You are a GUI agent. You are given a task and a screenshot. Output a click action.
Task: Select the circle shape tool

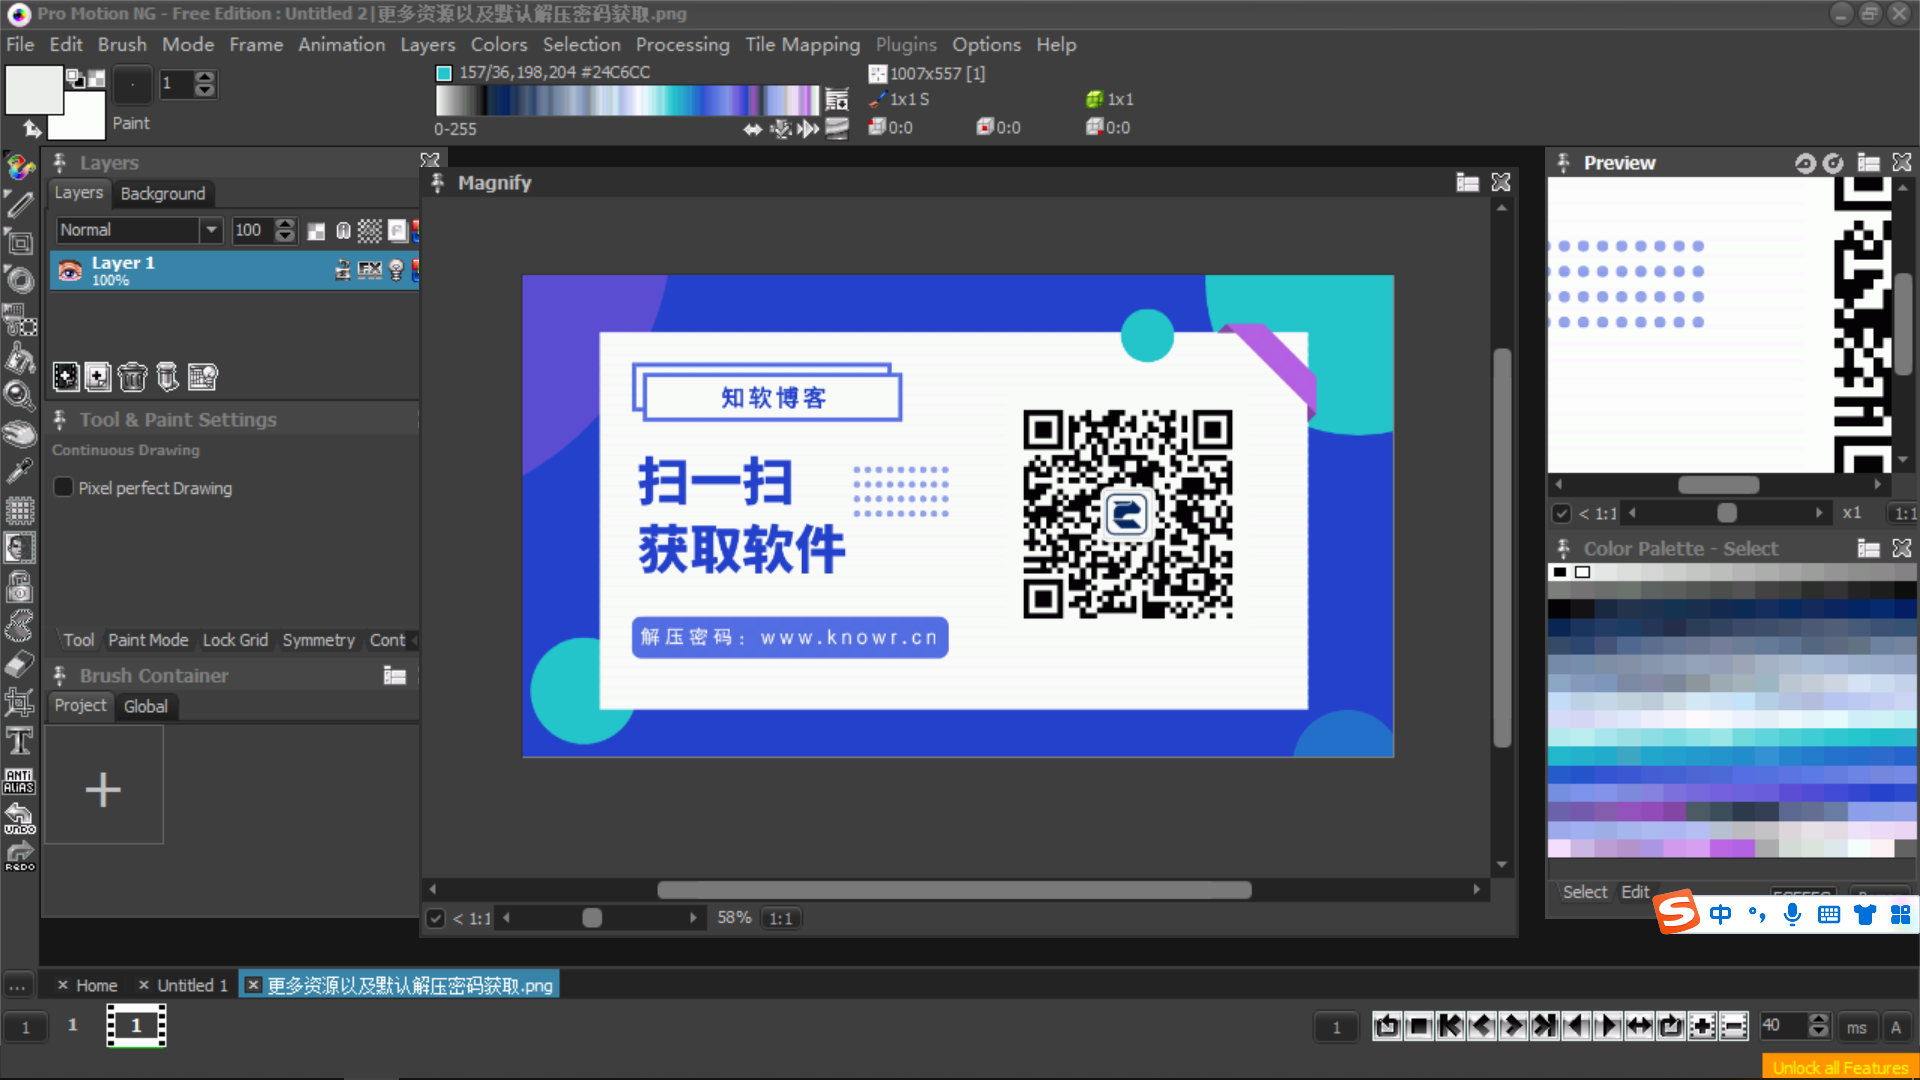coord(19,280)
